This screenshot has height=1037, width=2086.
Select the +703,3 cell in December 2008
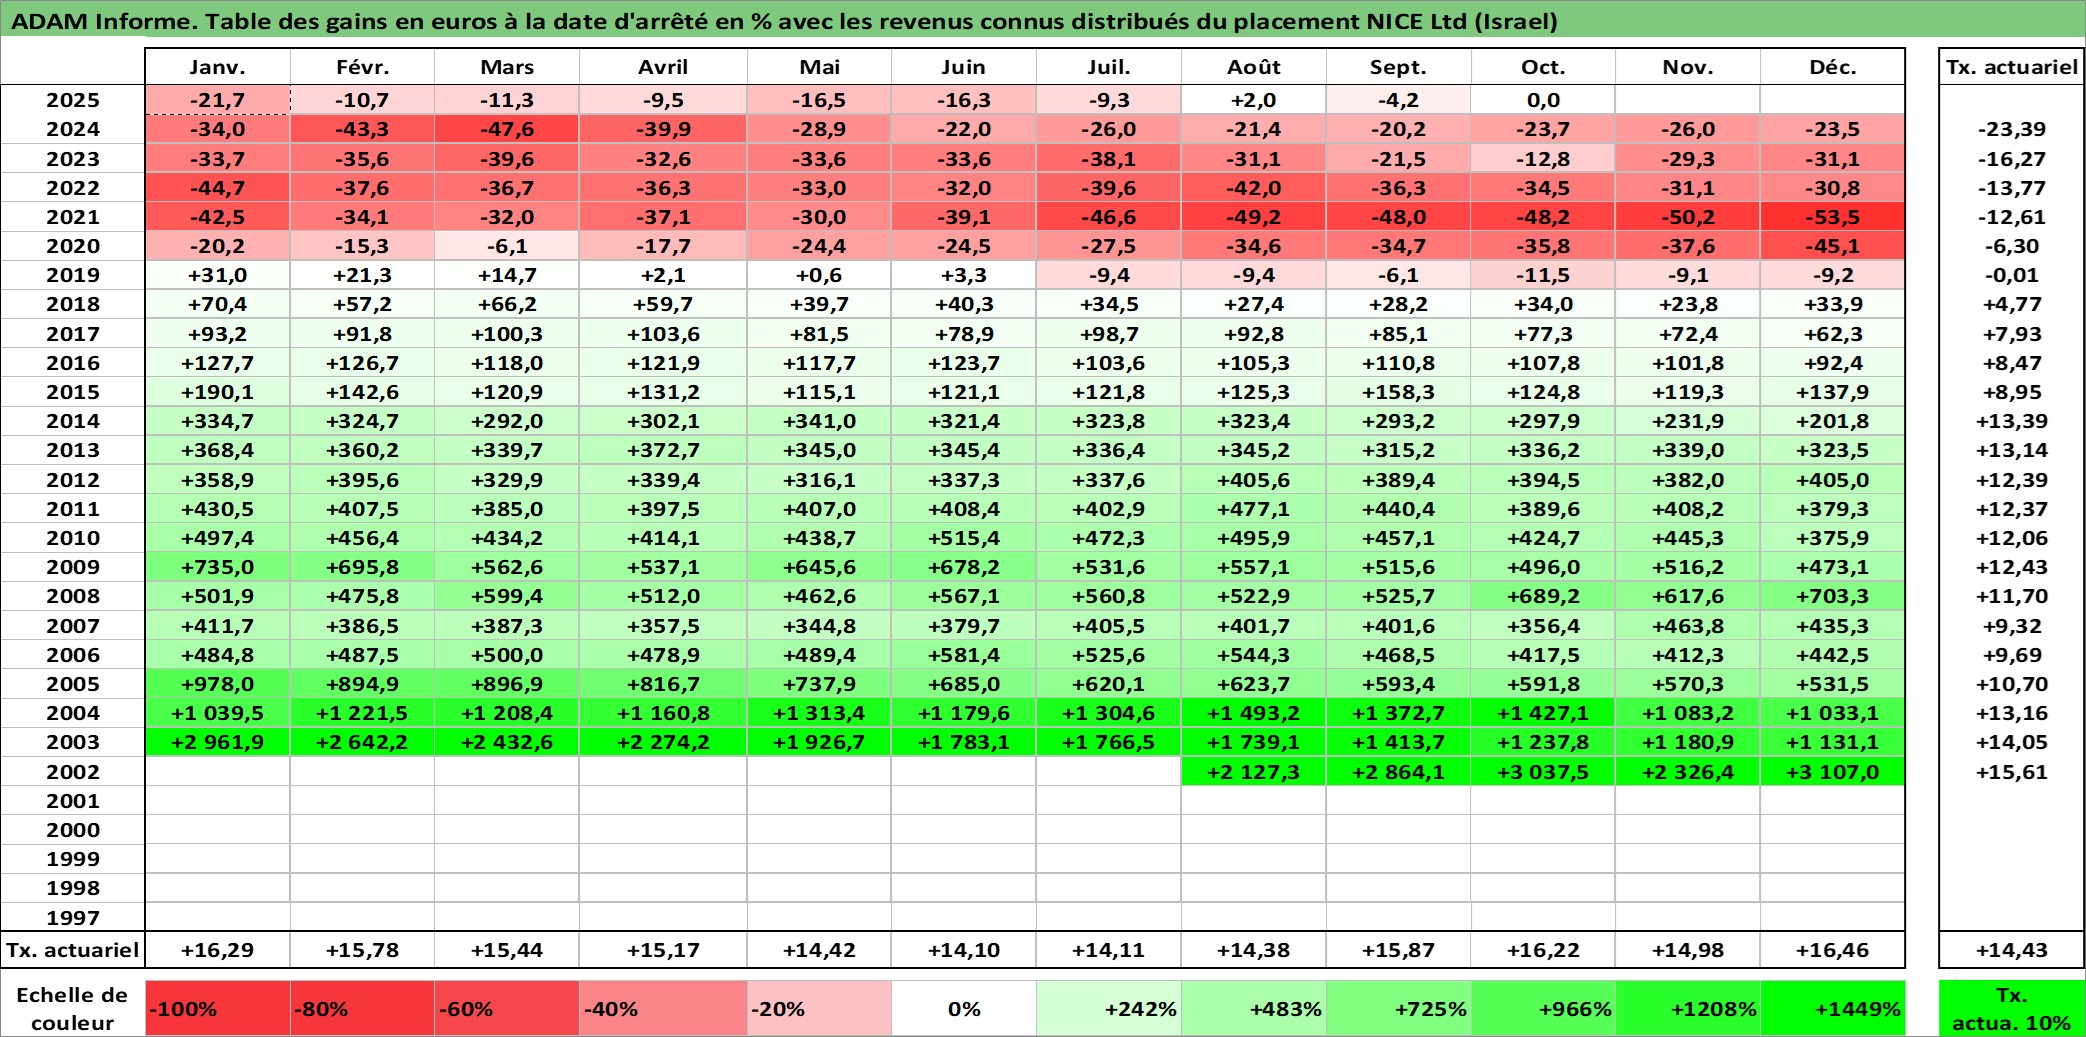tap(1832, 596)
